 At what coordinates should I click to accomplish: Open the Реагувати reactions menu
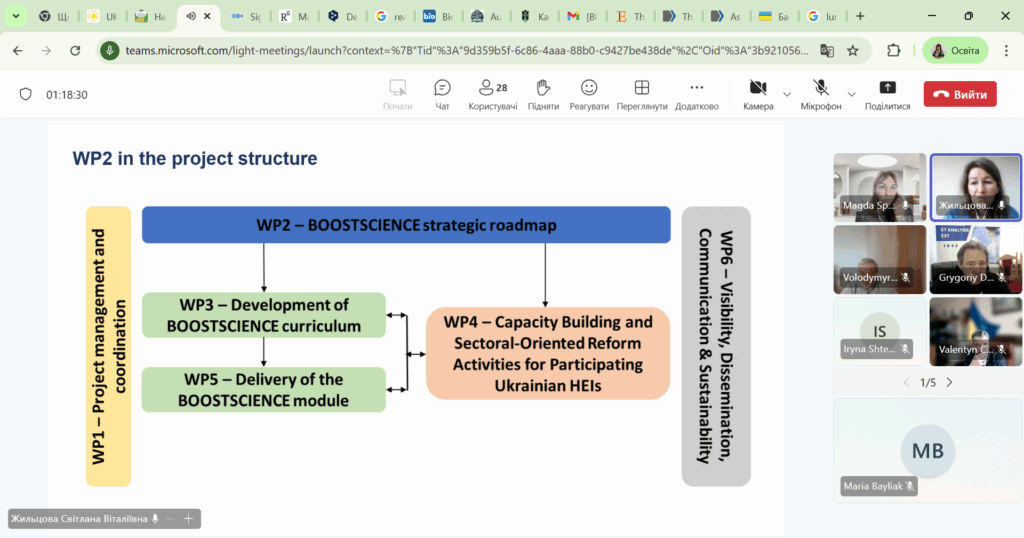[x=589, y=94]
